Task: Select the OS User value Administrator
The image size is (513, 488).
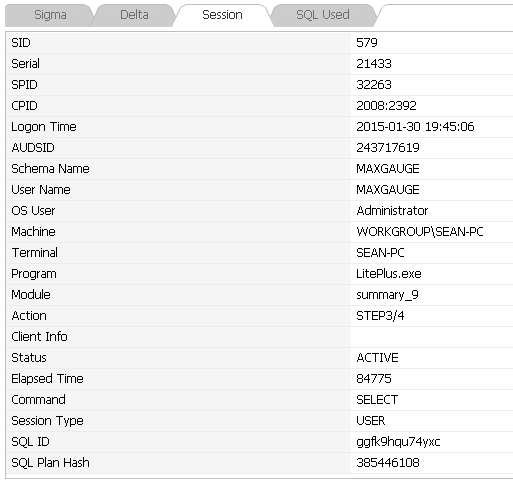Action: point(392,211)
